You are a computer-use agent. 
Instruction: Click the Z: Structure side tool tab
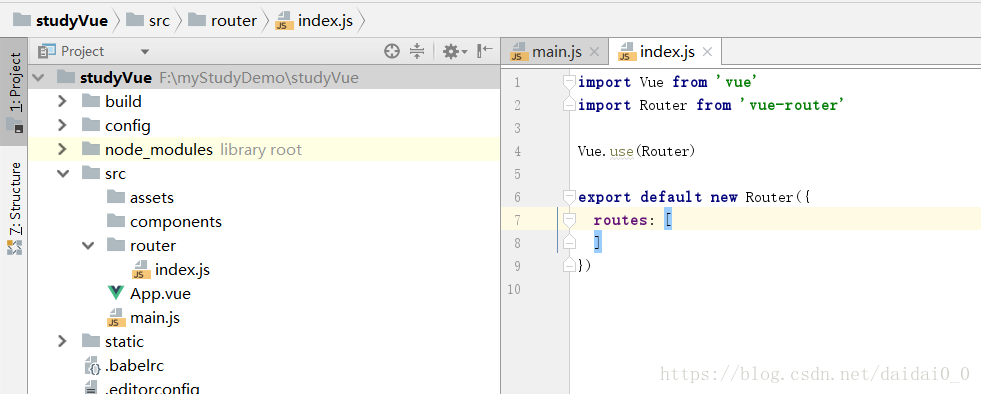tap(14, 208)
